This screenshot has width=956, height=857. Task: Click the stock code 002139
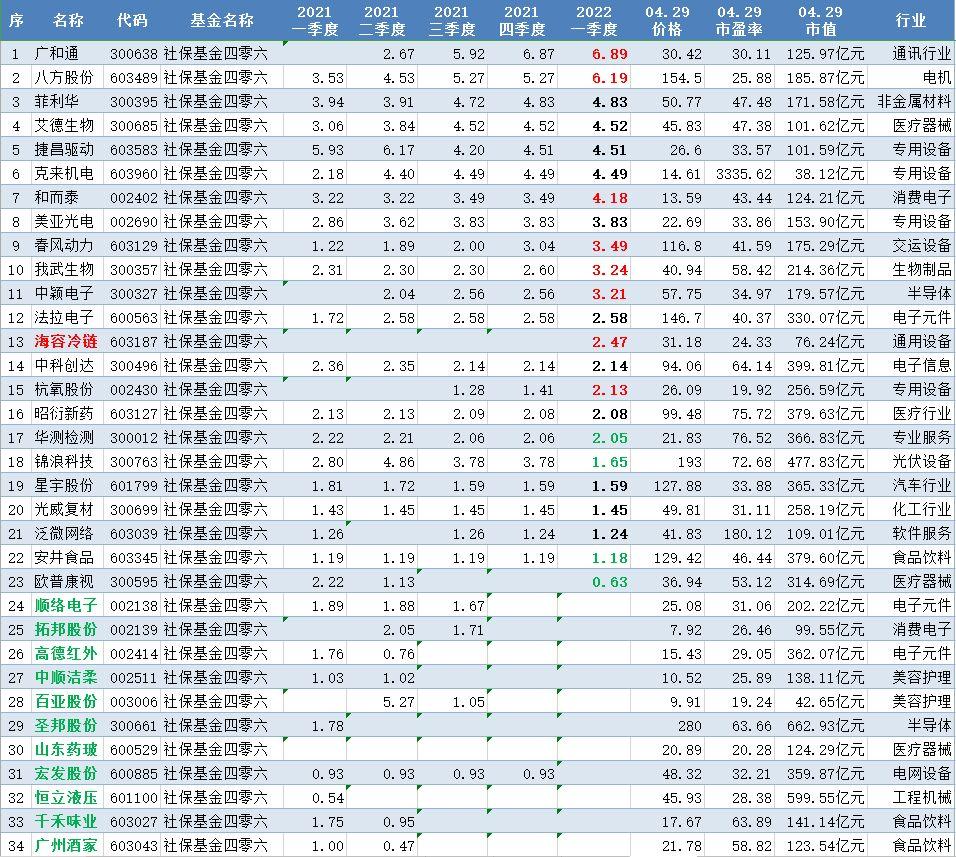(x=134, y=630)
